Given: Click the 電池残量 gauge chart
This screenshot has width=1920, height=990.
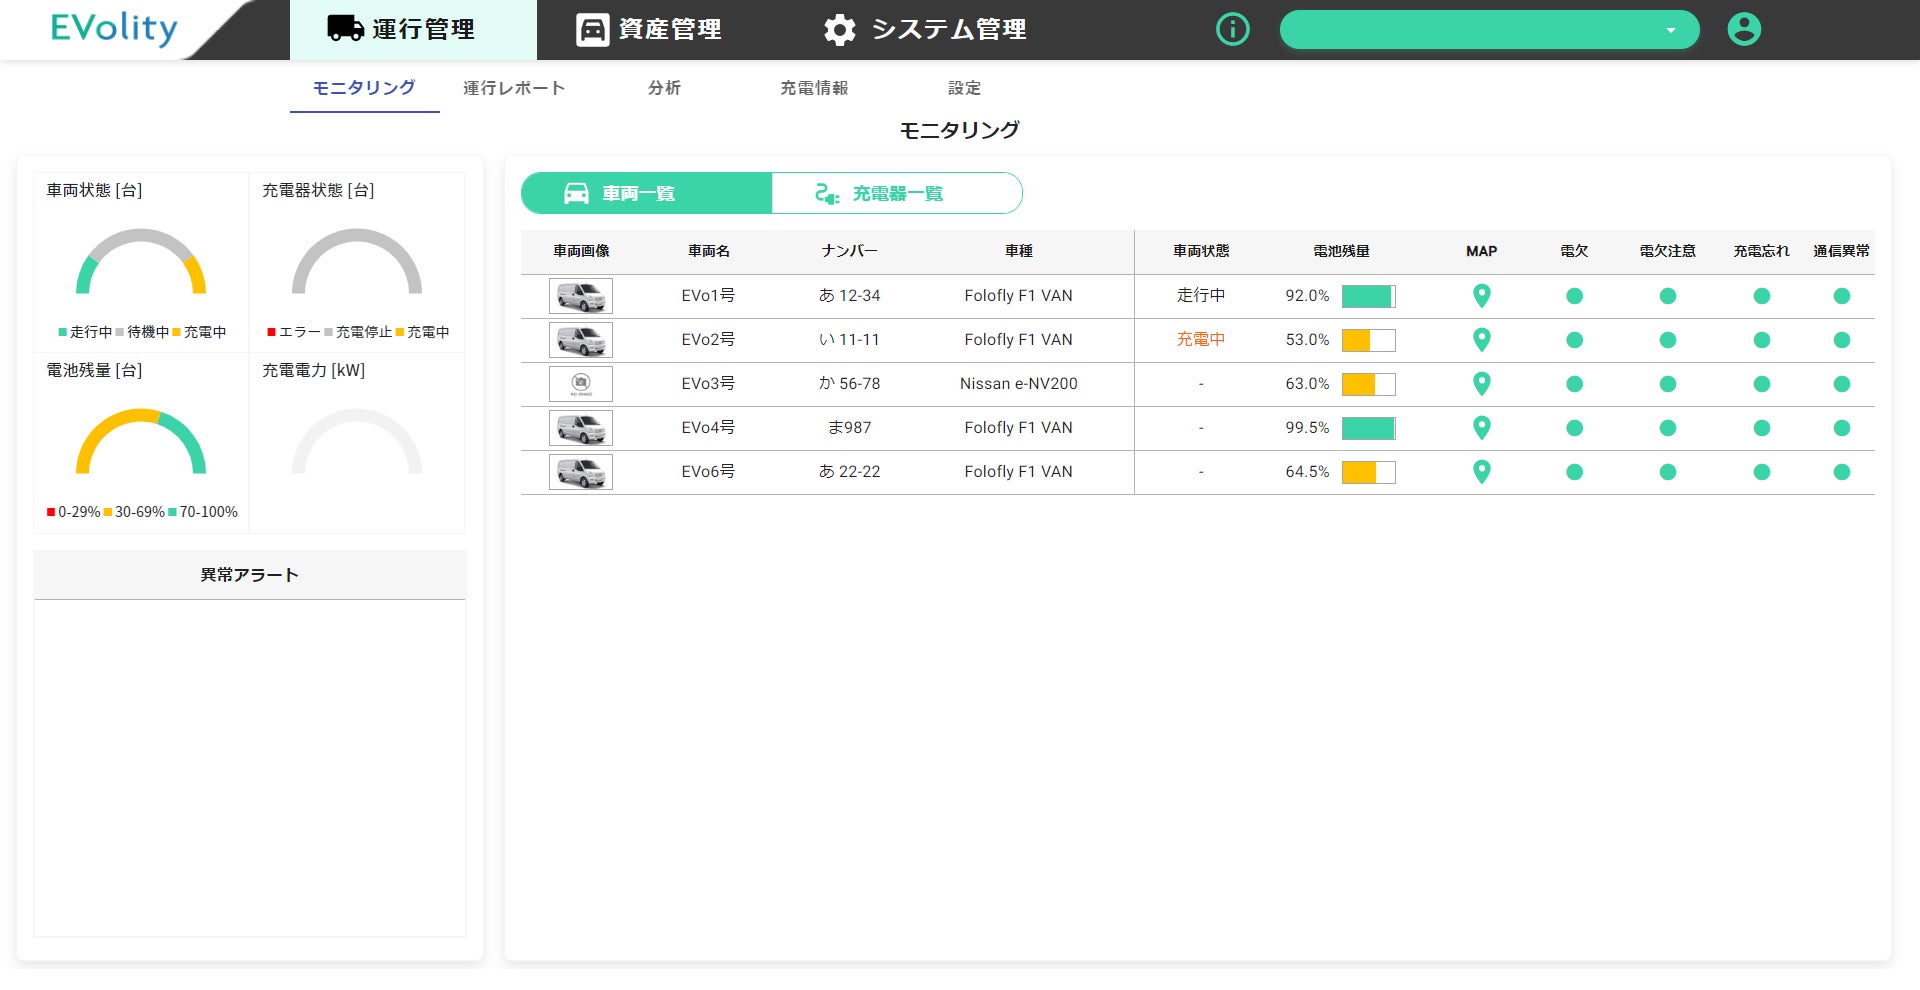Looking at the screenshot, I should [141, 441].
